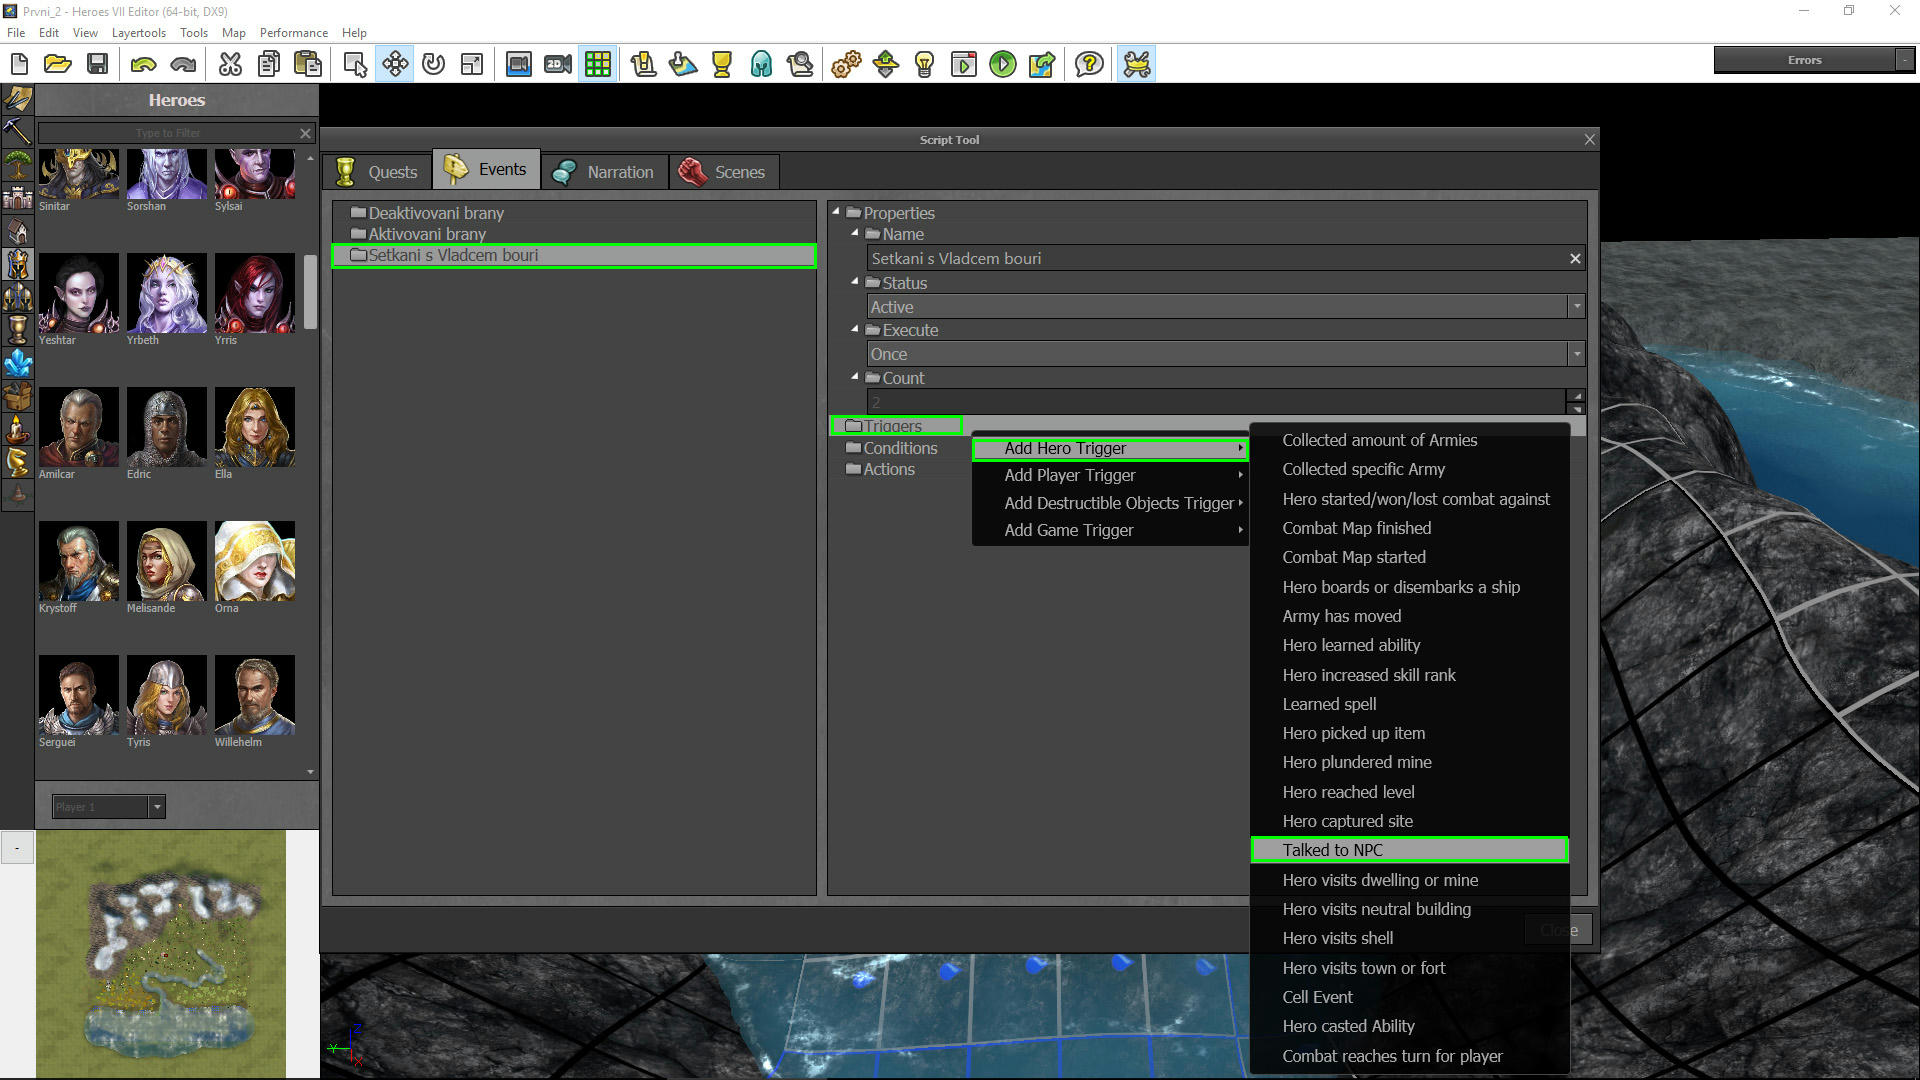Toggle the green grid display
Screen dimensions: 1920x1080
[x=598, y=64]
